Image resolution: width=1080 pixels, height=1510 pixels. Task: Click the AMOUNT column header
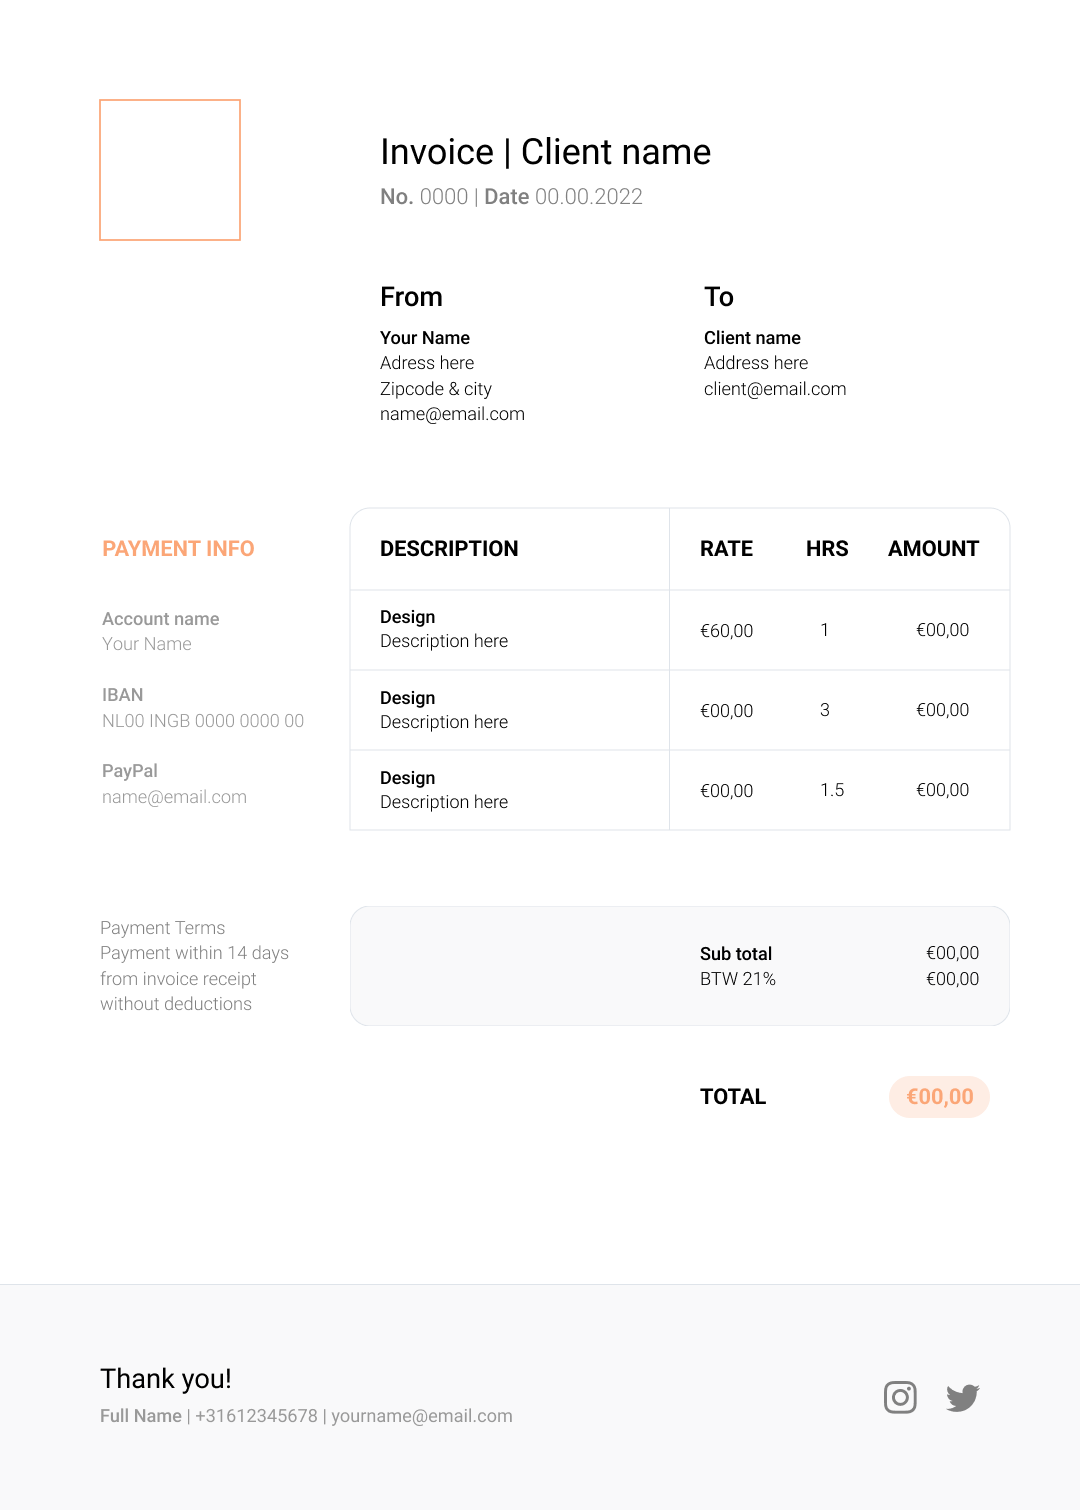click(x=933, y=549)
